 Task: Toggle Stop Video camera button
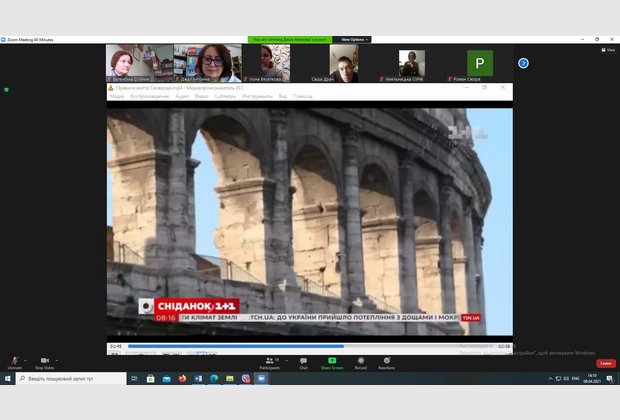click(44, 360)
